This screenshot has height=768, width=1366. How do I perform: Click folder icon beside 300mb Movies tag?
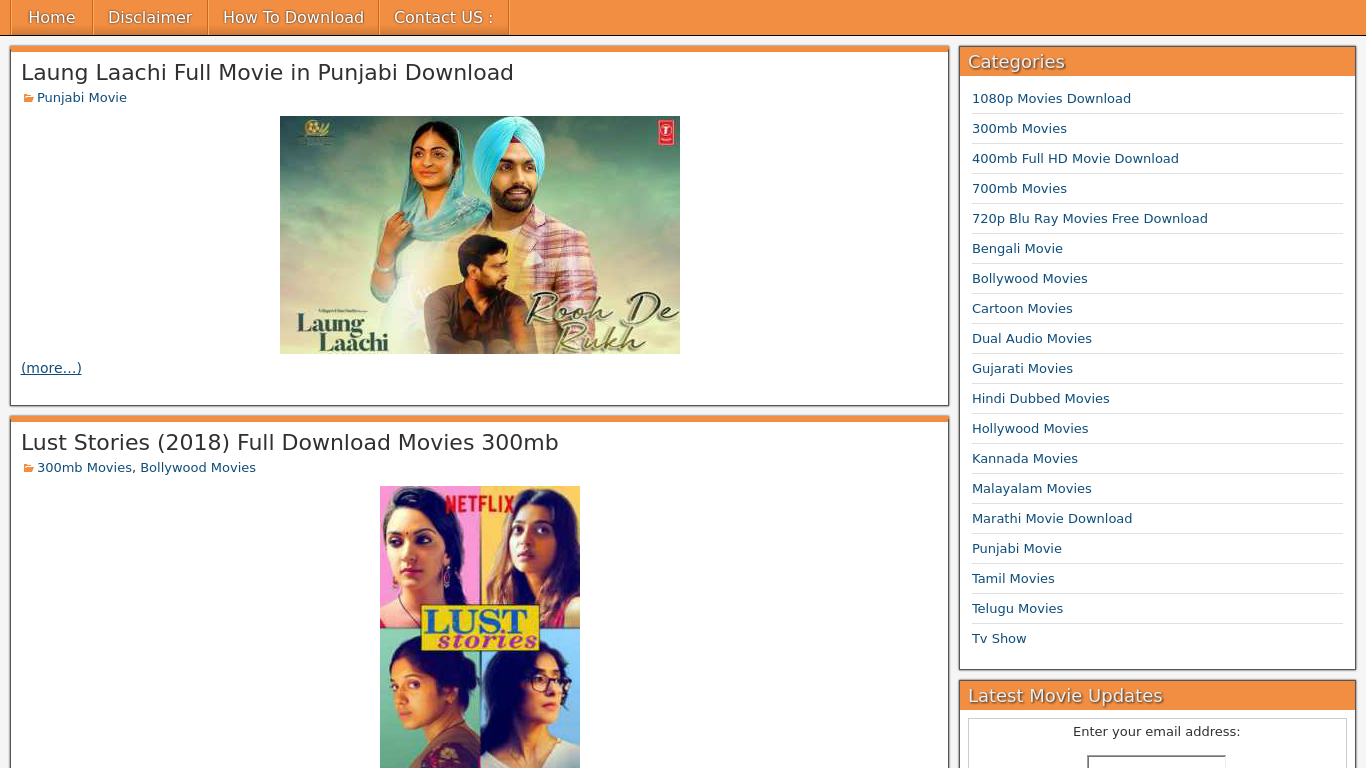tap(28, 468)
